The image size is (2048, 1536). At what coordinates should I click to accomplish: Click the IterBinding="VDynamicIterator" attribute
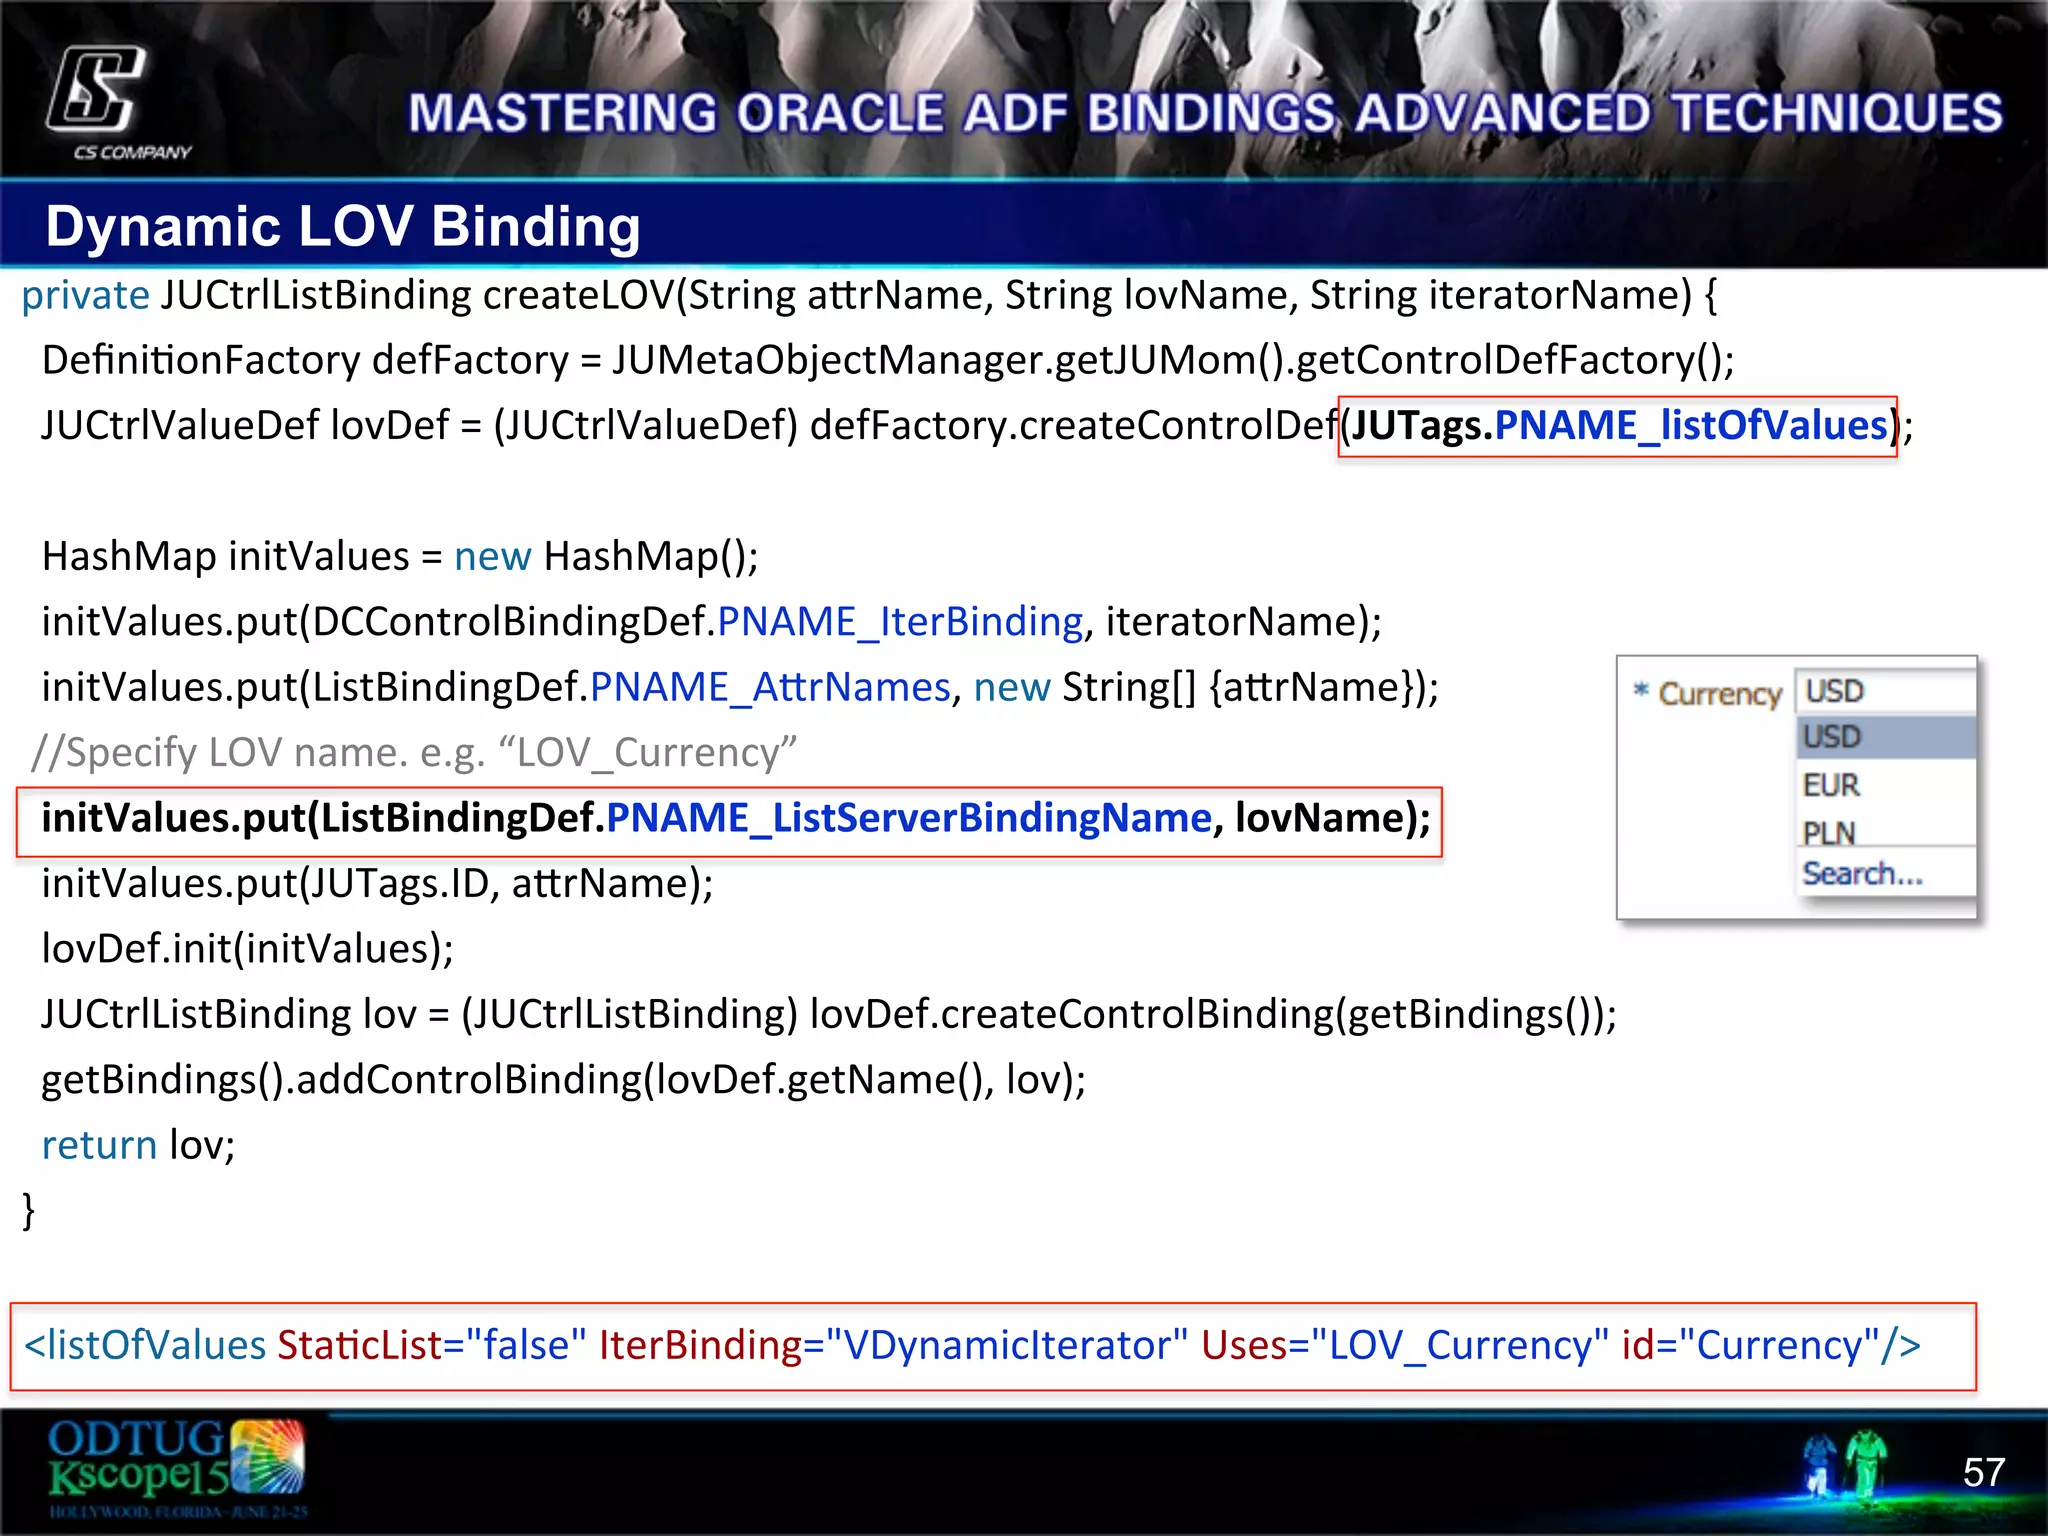tap(894, 1346)
